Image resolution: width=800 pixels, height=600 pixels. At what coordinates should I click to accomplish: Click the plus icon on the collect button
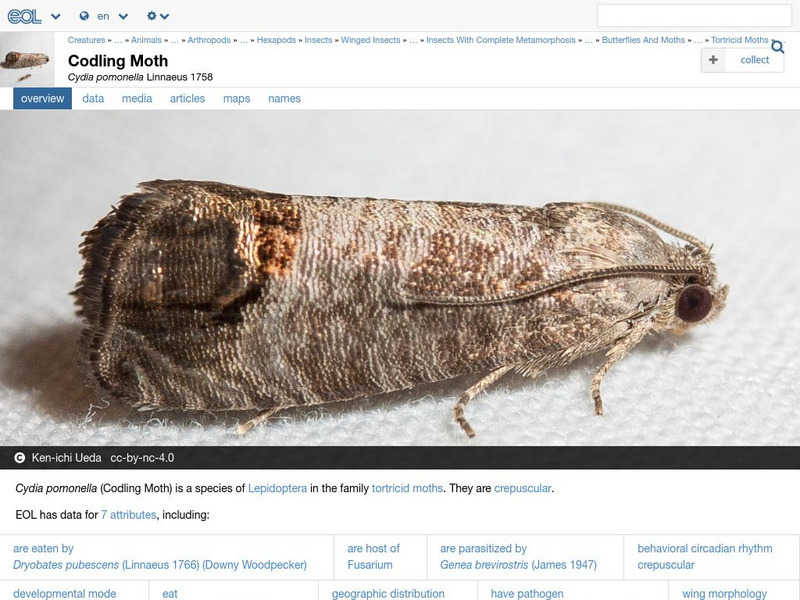click(712, 60)
